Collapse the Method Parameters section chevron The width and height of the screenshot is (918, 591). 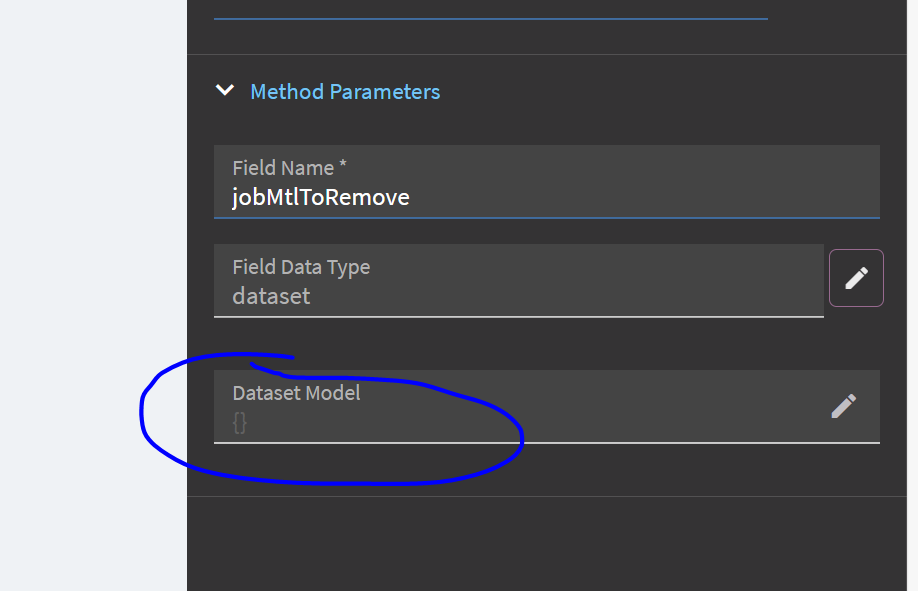225,91
